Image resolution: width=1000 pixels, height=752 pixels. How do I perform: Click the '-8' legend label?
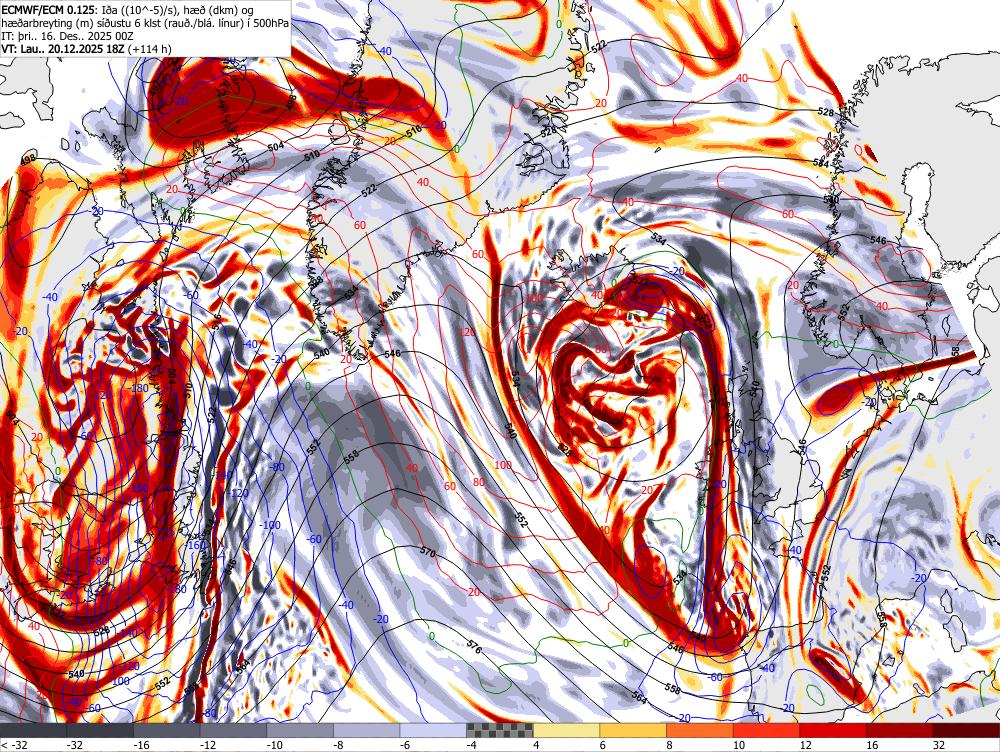point(339,744)
